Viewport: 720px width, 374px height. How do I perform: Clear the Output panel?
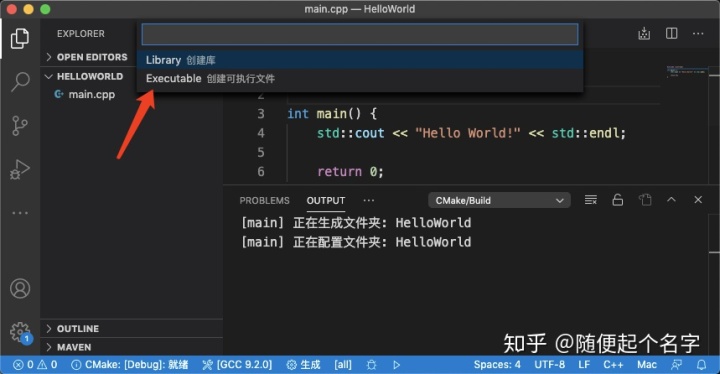(x=591, y=200)
